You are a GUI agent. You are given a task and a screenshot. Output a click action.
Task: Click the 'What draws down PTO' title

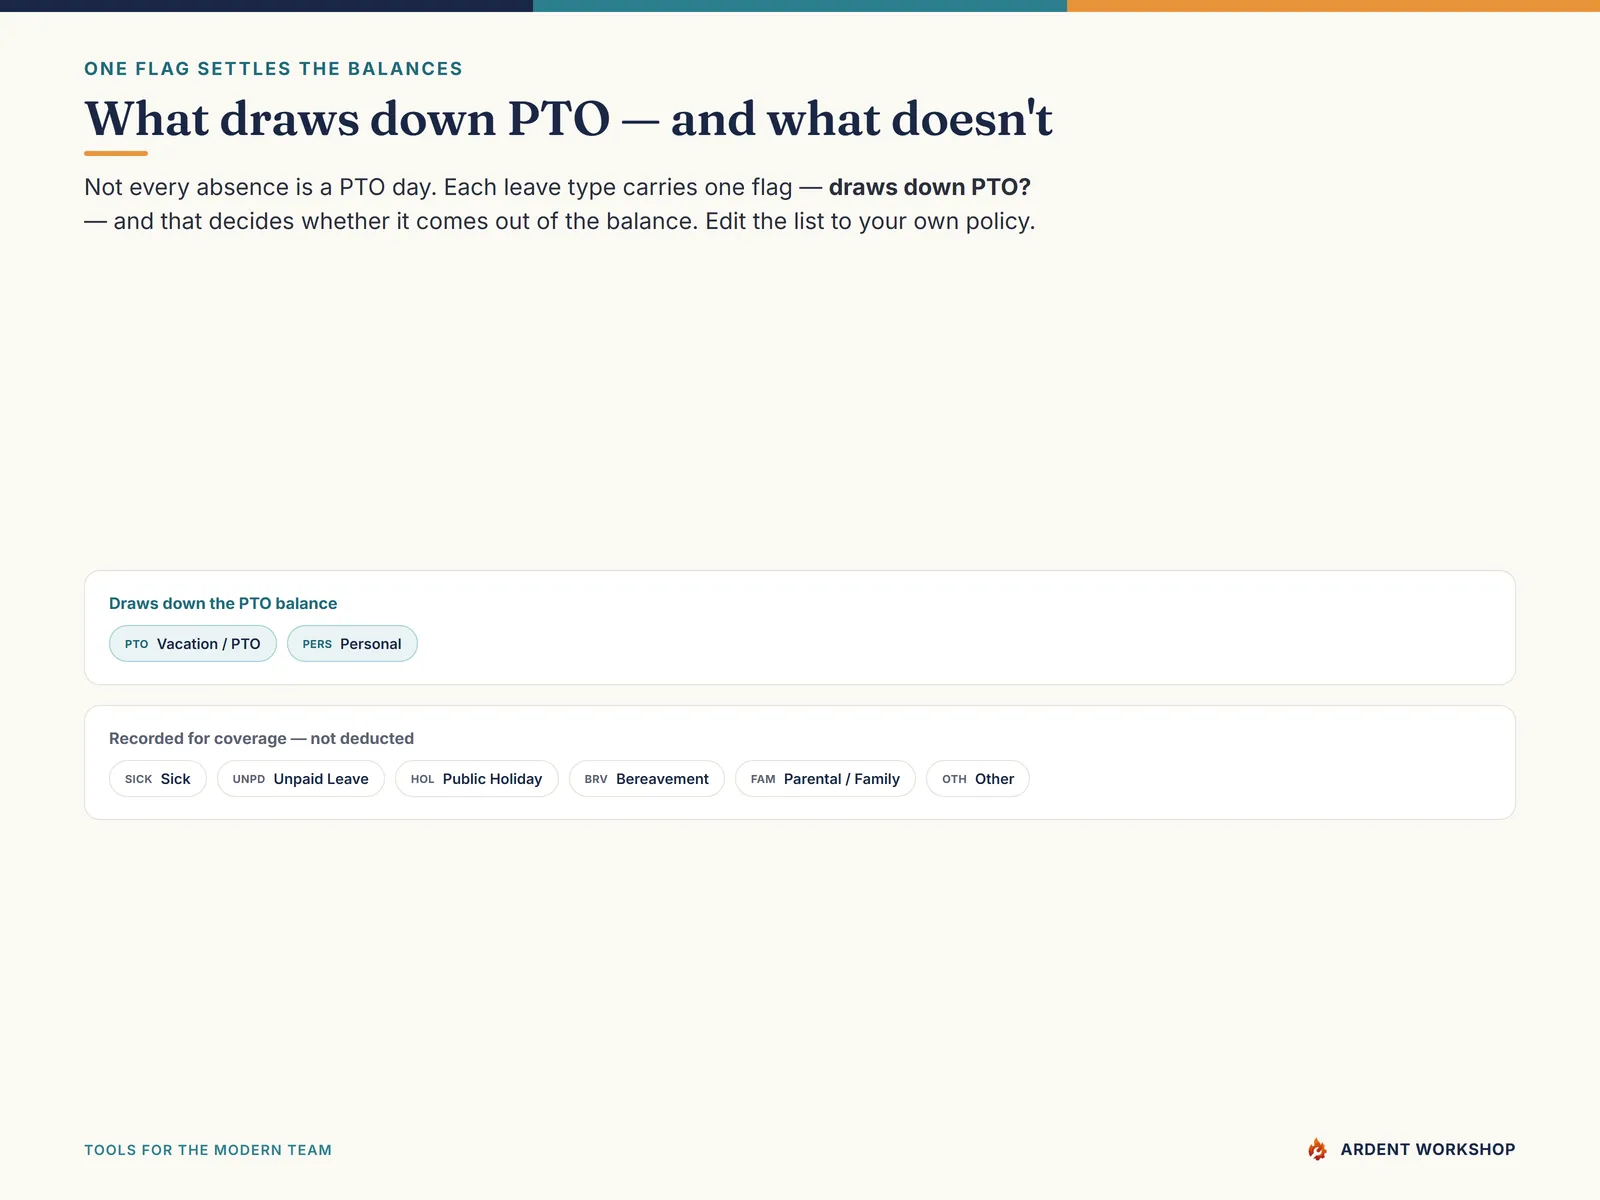click(x=568, y=119)
